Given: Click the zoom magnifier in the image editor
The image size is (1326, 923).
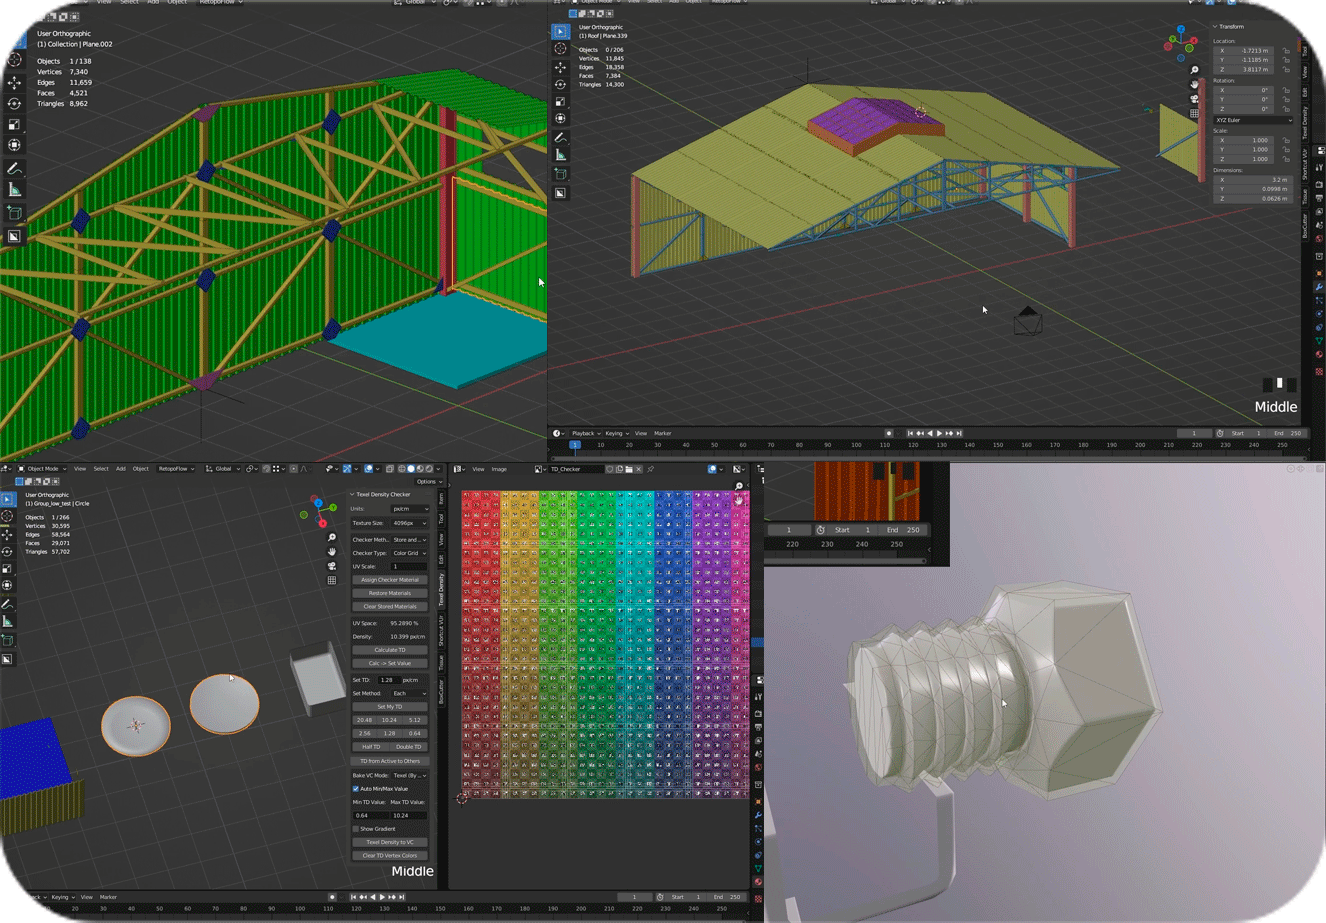Looking at the screenshot, I should point(739,487).
